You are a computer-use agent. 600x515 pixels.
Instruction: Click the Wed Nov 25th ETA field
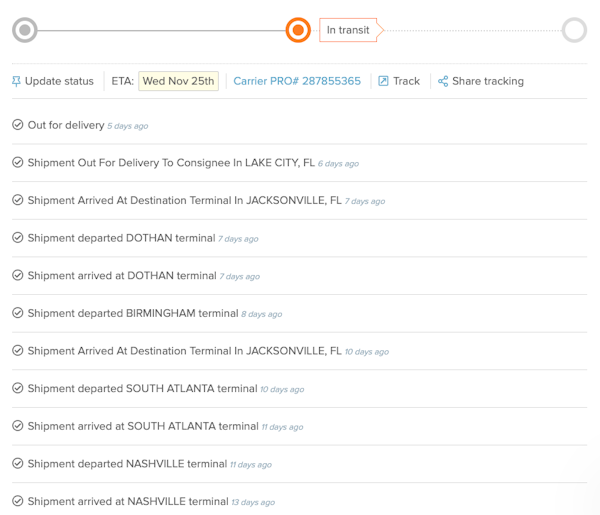point(178,81)
